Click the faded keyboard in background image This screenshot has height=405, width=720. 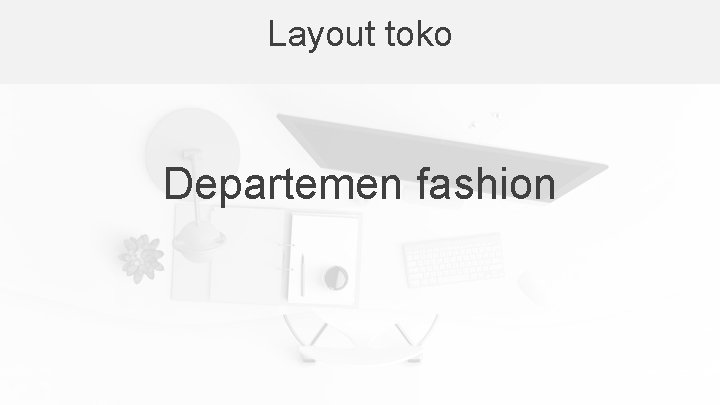point(453,260)
